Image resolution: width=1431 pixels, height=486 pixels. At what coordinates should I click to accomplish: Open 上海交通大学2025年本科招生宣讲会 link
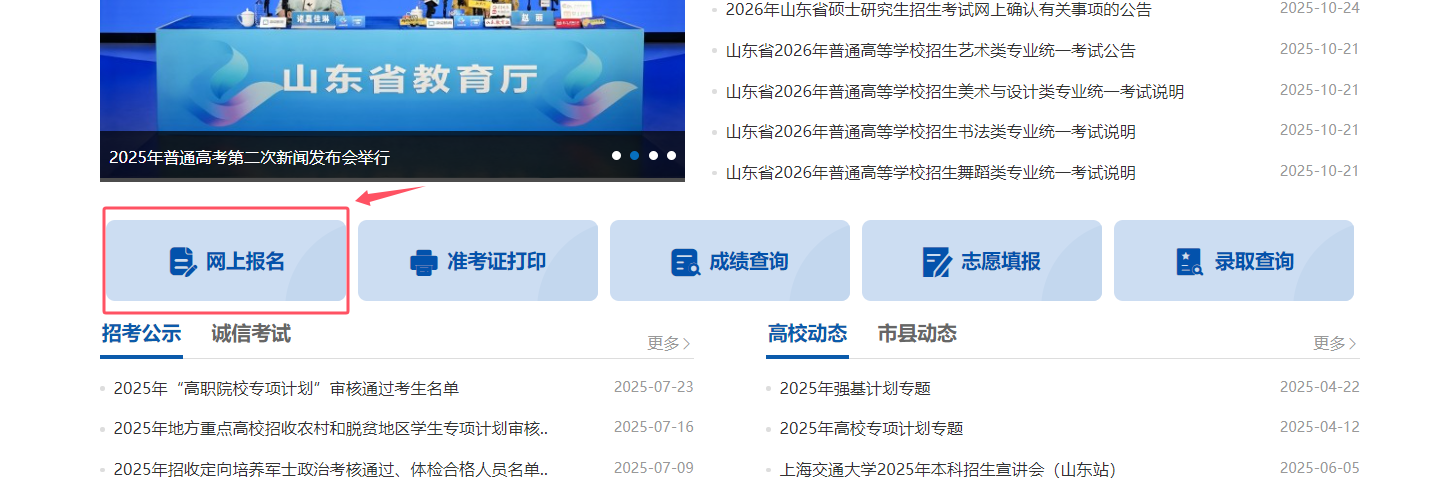click(947, 469)
